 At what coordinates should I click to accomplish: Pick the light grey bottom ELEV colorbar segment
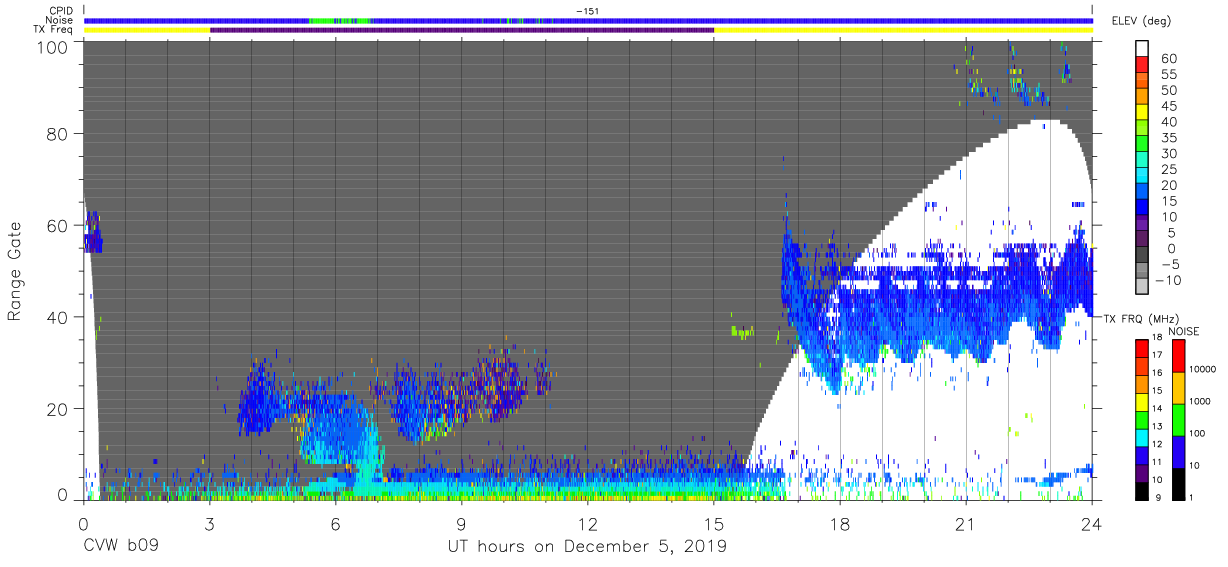click(x=1144, y=287)
